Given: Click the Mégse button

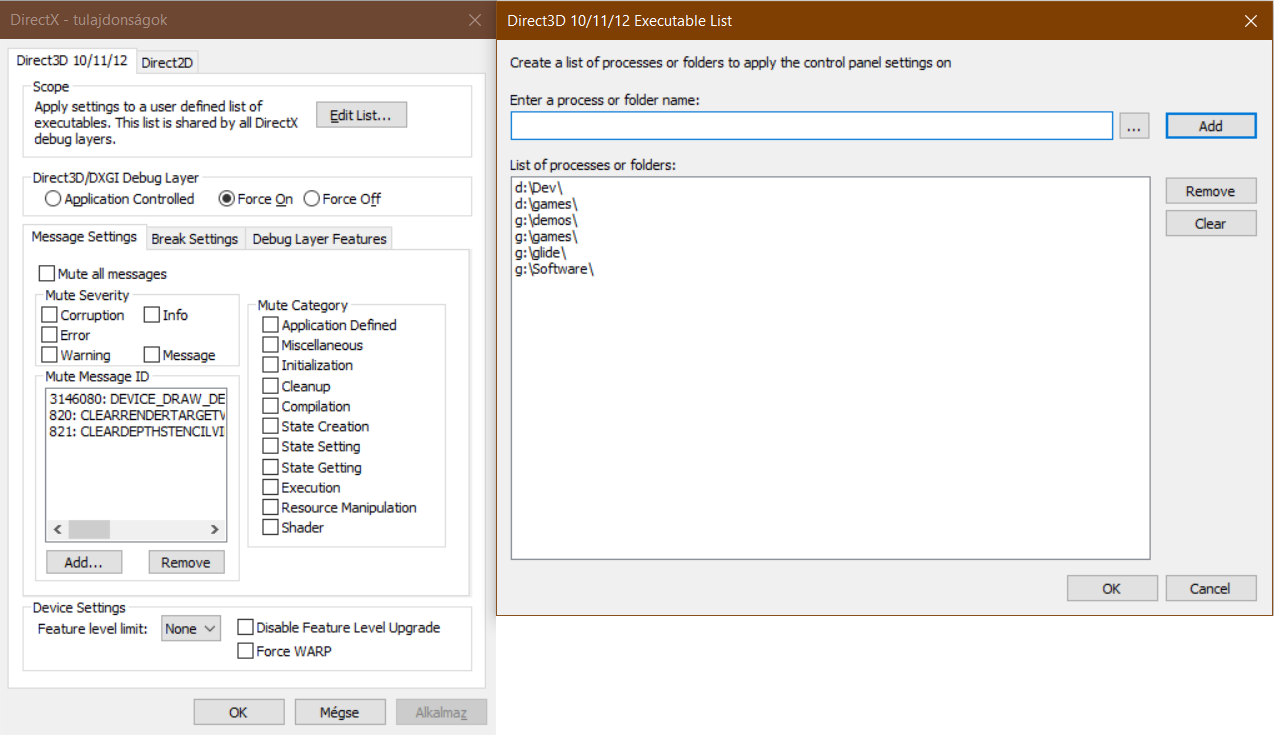Looking at the screenshot, I should coord(339,712).
